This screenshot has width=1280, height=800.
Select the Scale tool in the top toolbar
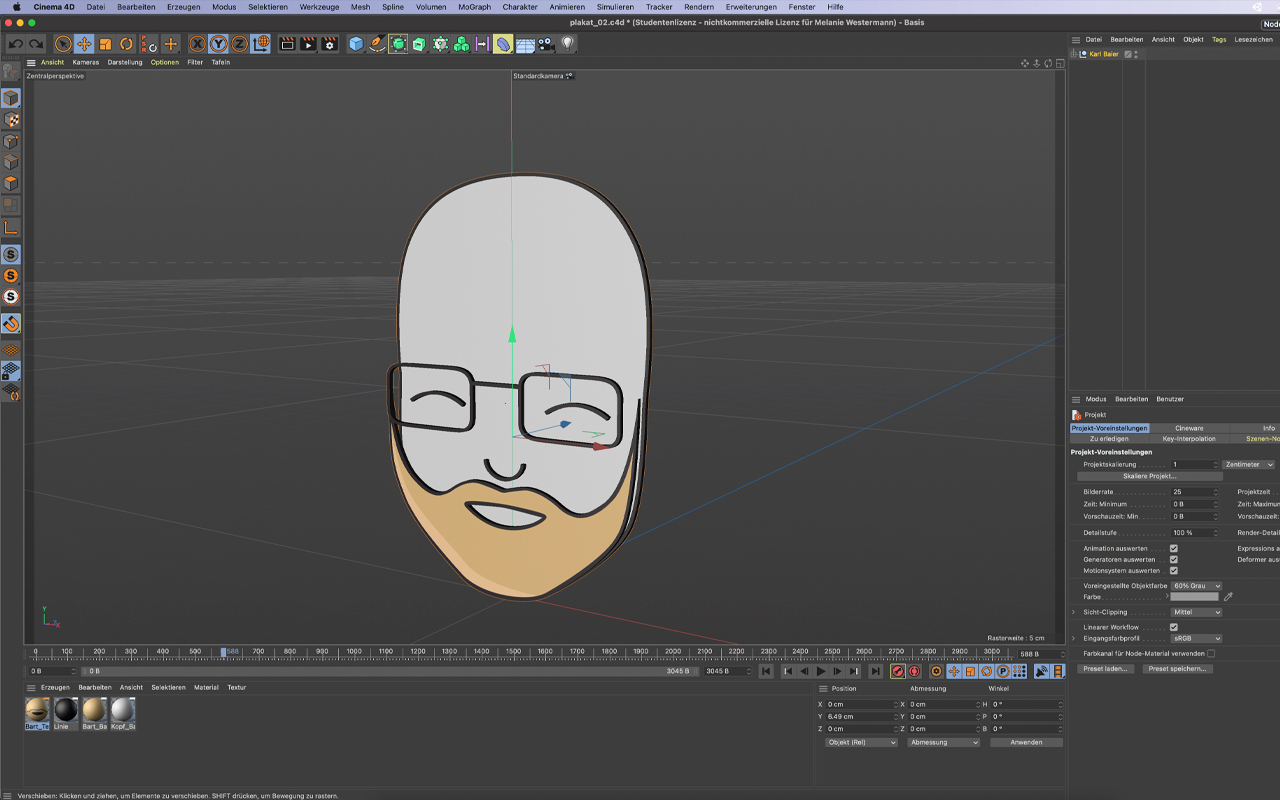click(105, 44)
